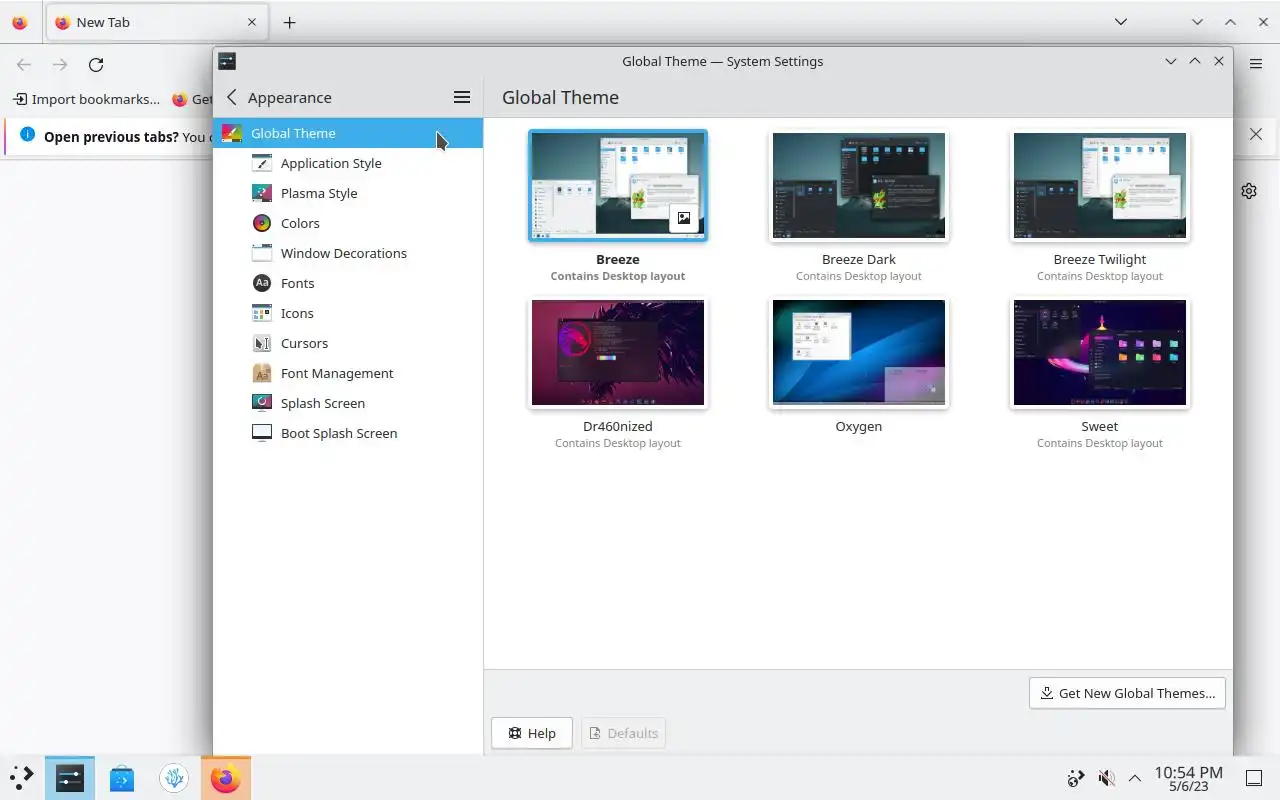
Task: Open Plasma Style settings
Action: 348,193
